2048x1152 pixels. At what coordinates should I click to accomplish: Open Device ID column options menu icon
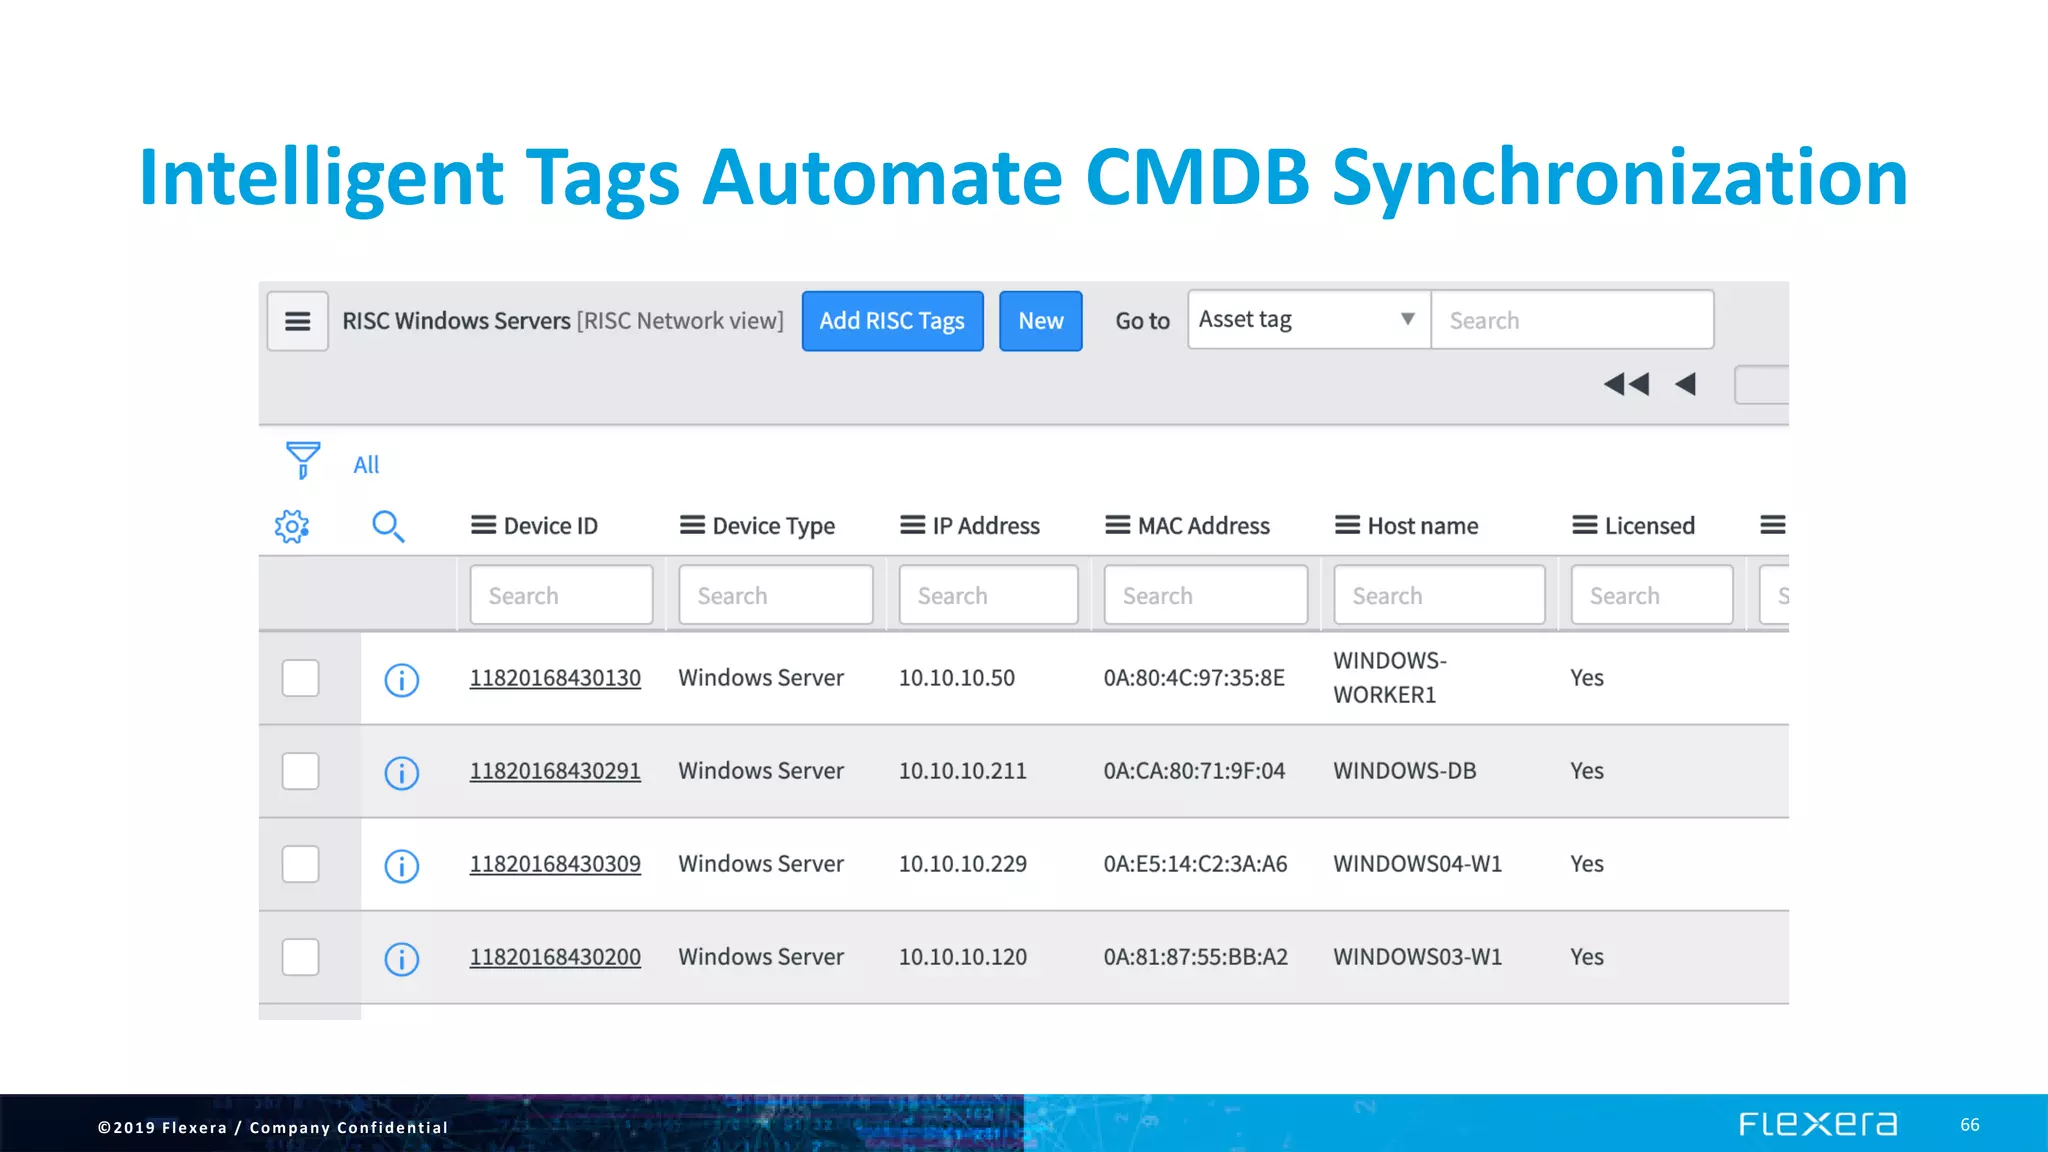coord(484,525)
